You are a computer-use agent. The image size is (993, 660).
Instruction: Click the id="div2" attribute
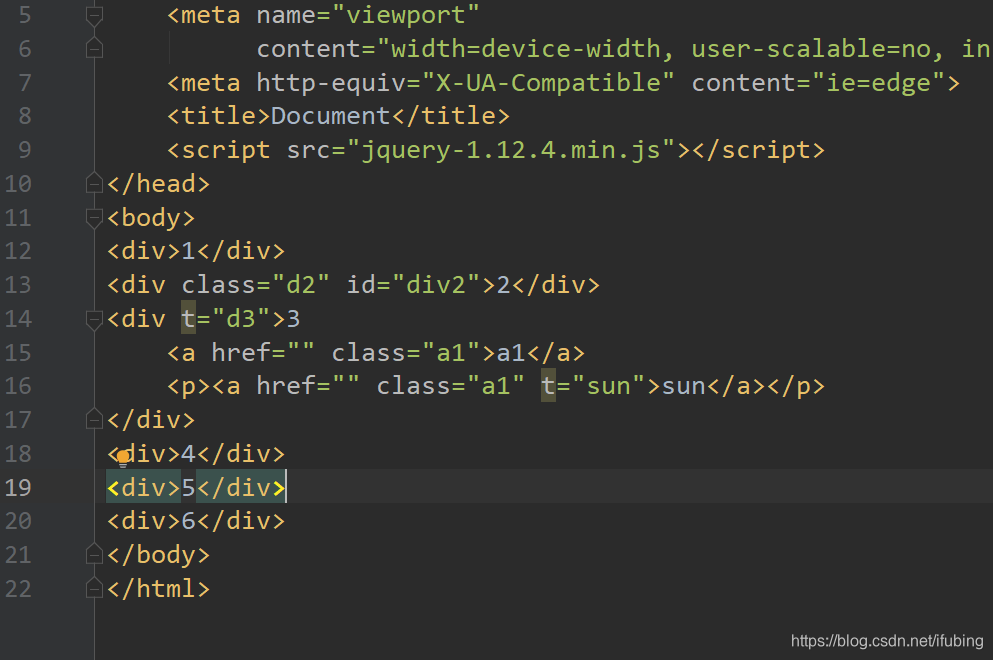coord(414,285)
